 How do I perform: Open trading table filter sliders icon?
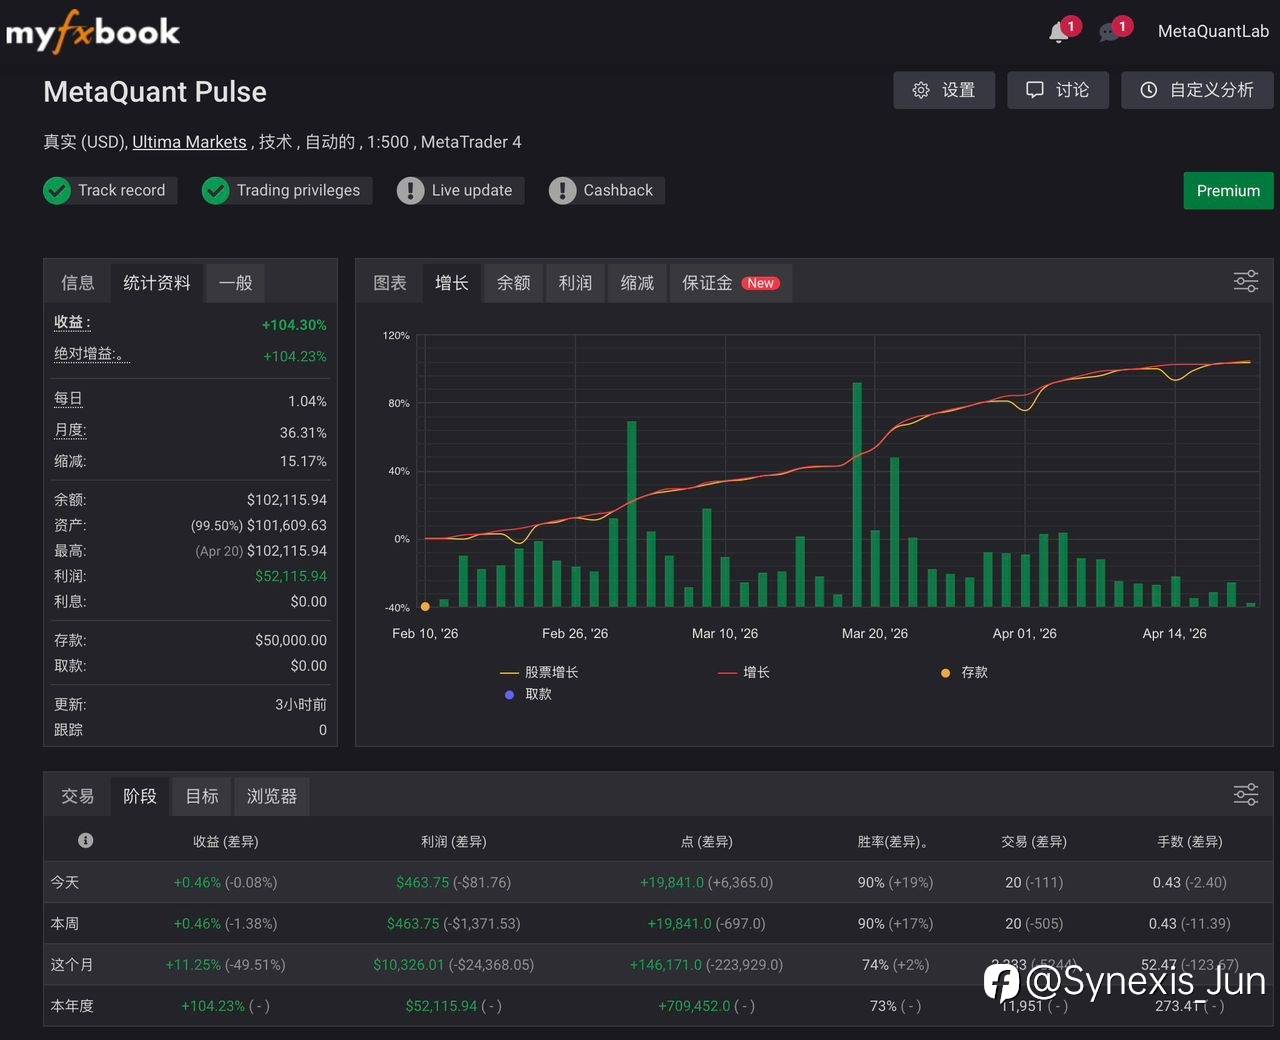tap(1246, 795)
